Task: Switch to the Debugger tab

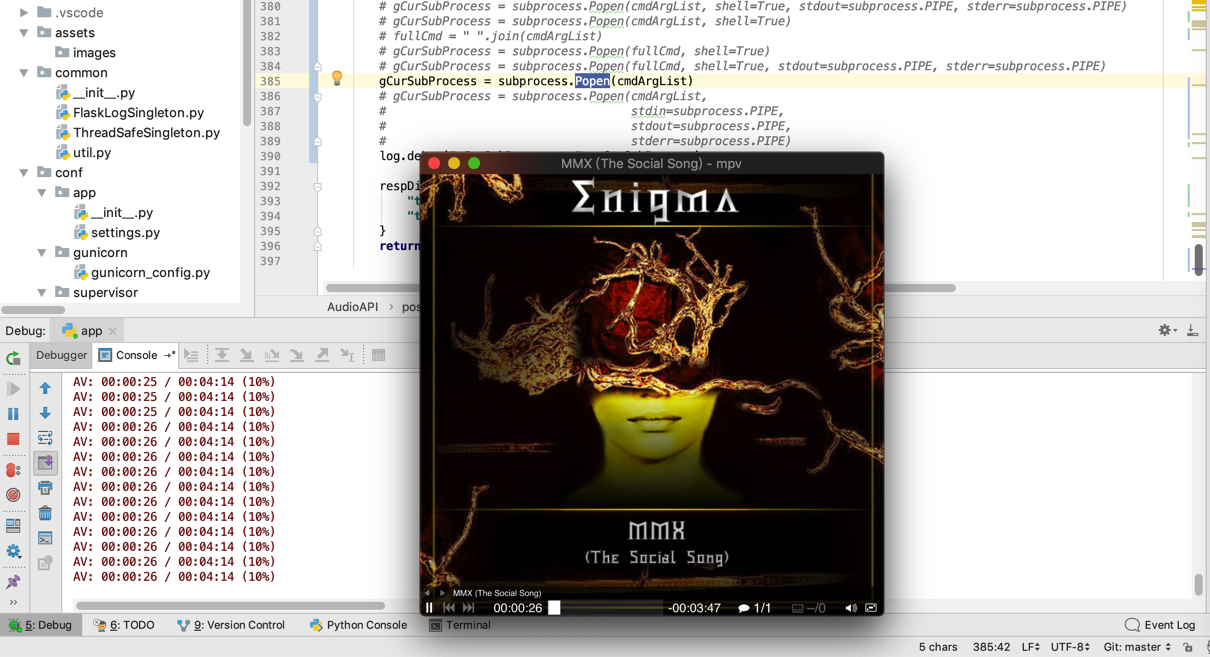Action: (x=62, y=355)
